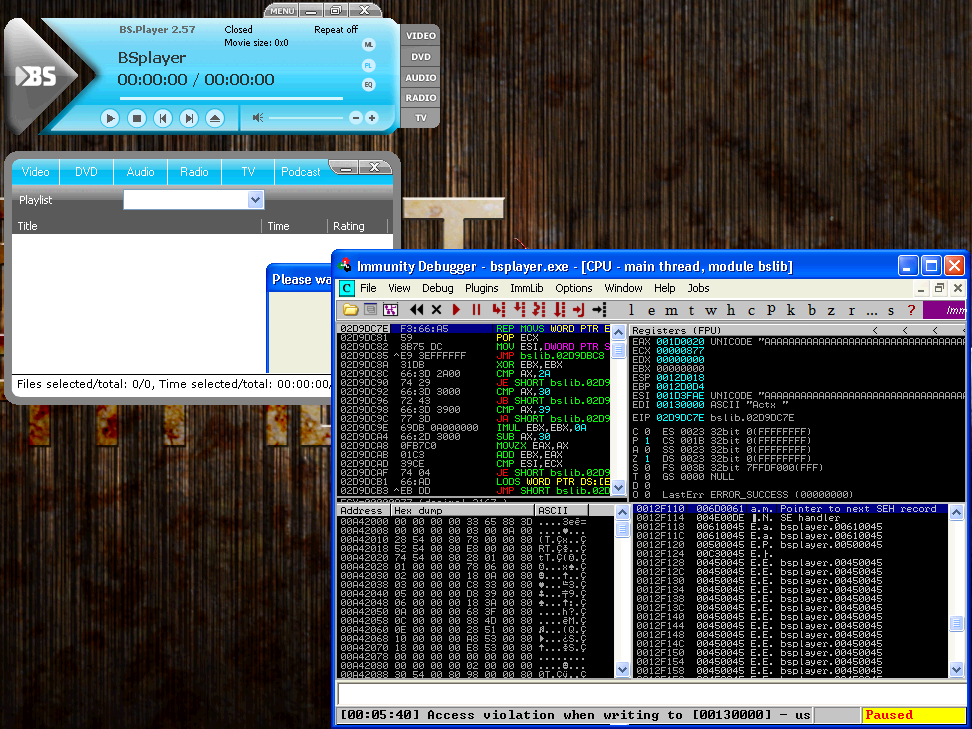Click go to address arrow icon
The height and width of the screenshot is (729, 972).
(x=599, y=309)
